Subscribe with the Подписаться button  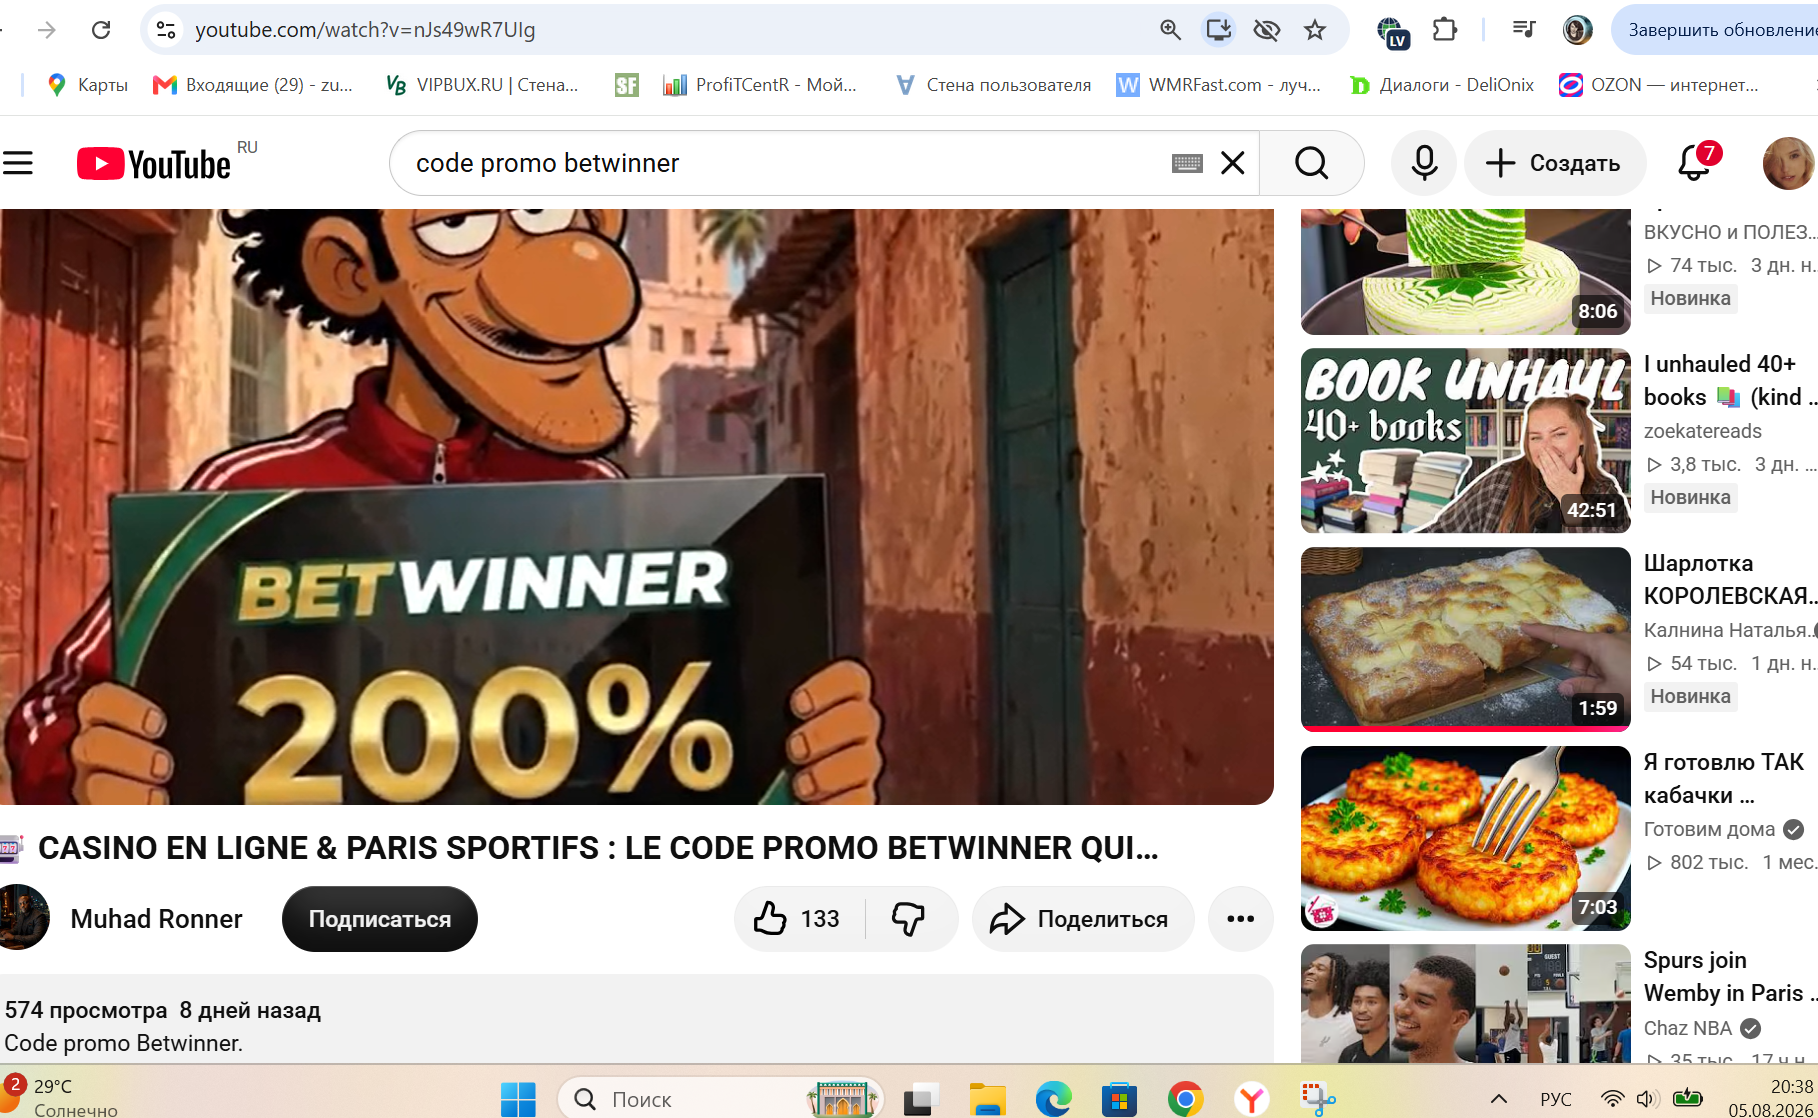(380, 919)
